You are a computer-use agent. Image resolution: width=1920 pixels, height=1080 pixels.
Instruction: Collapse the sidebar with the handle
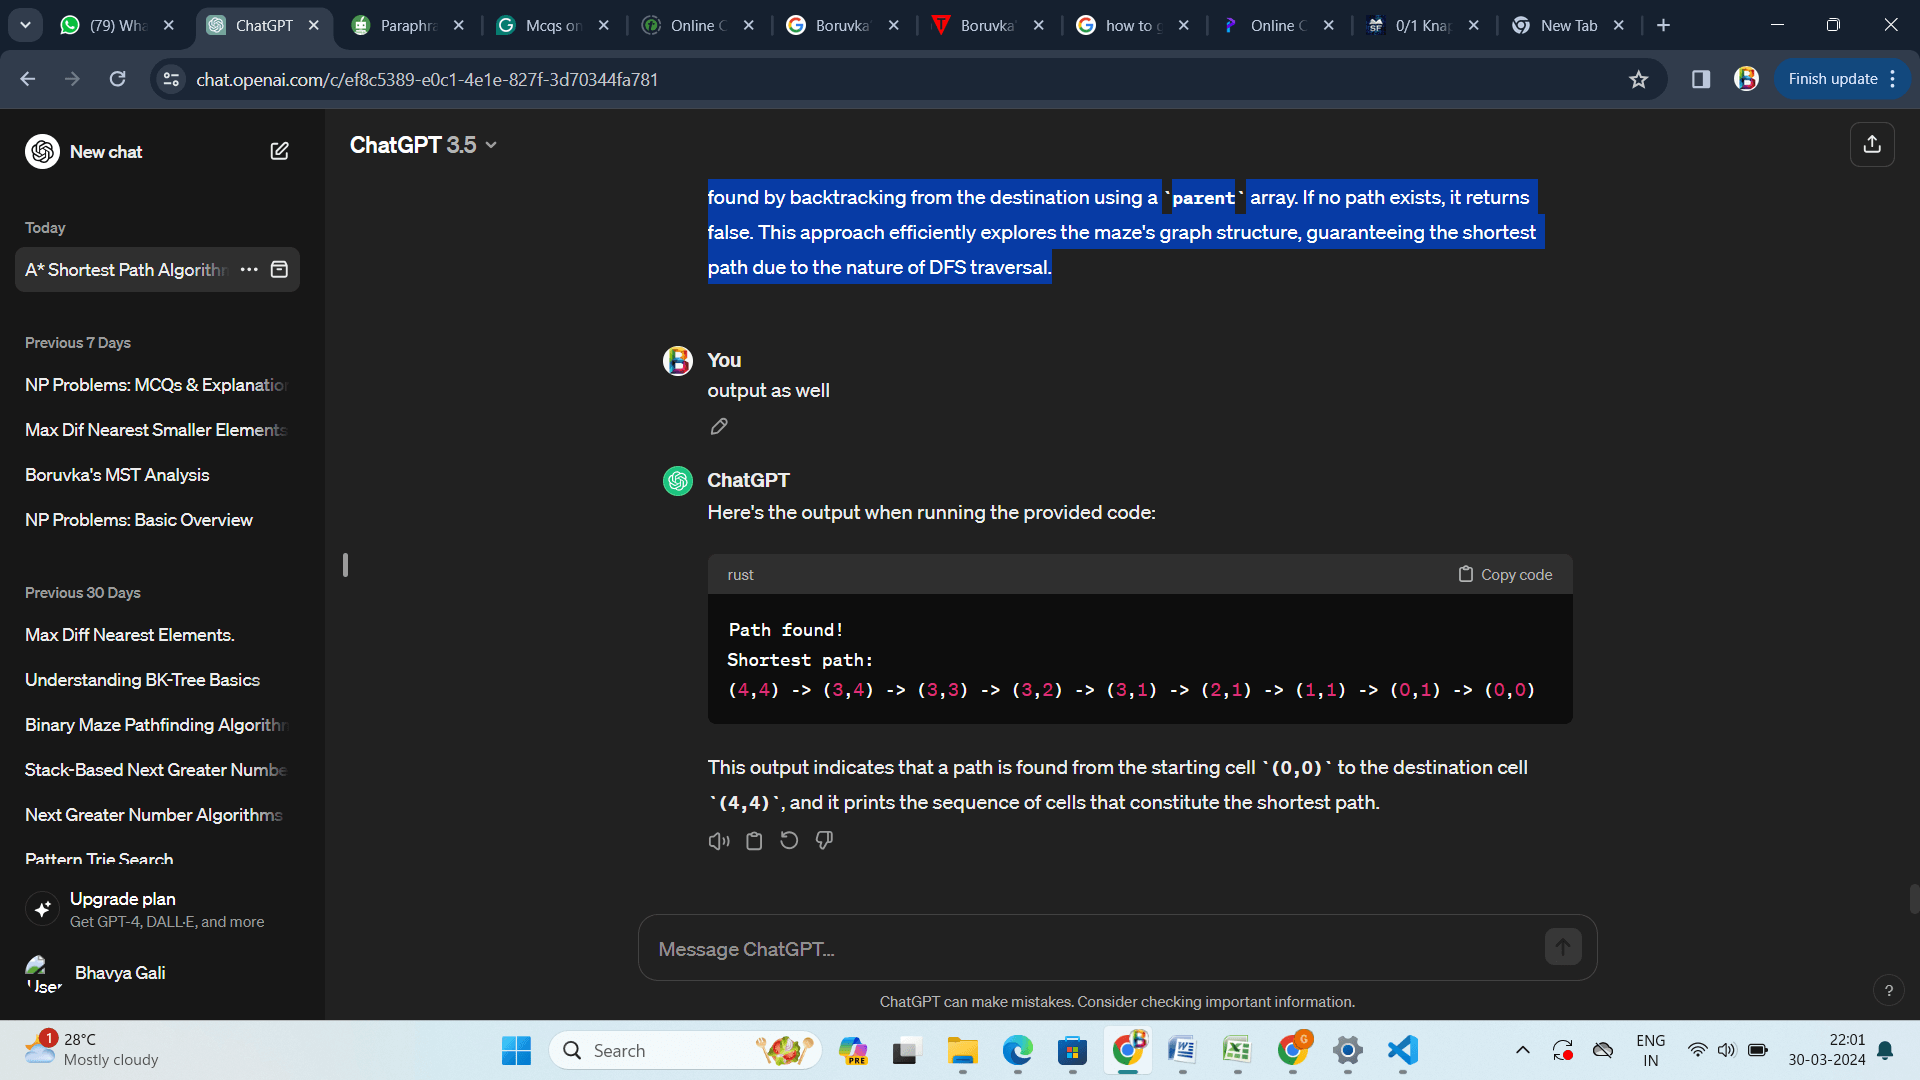click(x=345, y=565)
